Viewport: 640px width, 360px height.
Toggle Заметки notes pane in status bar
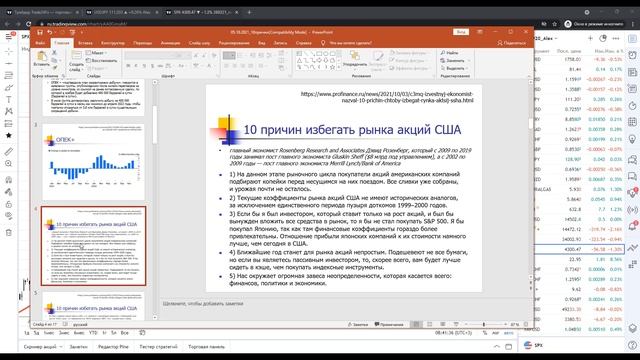[358, 324]
